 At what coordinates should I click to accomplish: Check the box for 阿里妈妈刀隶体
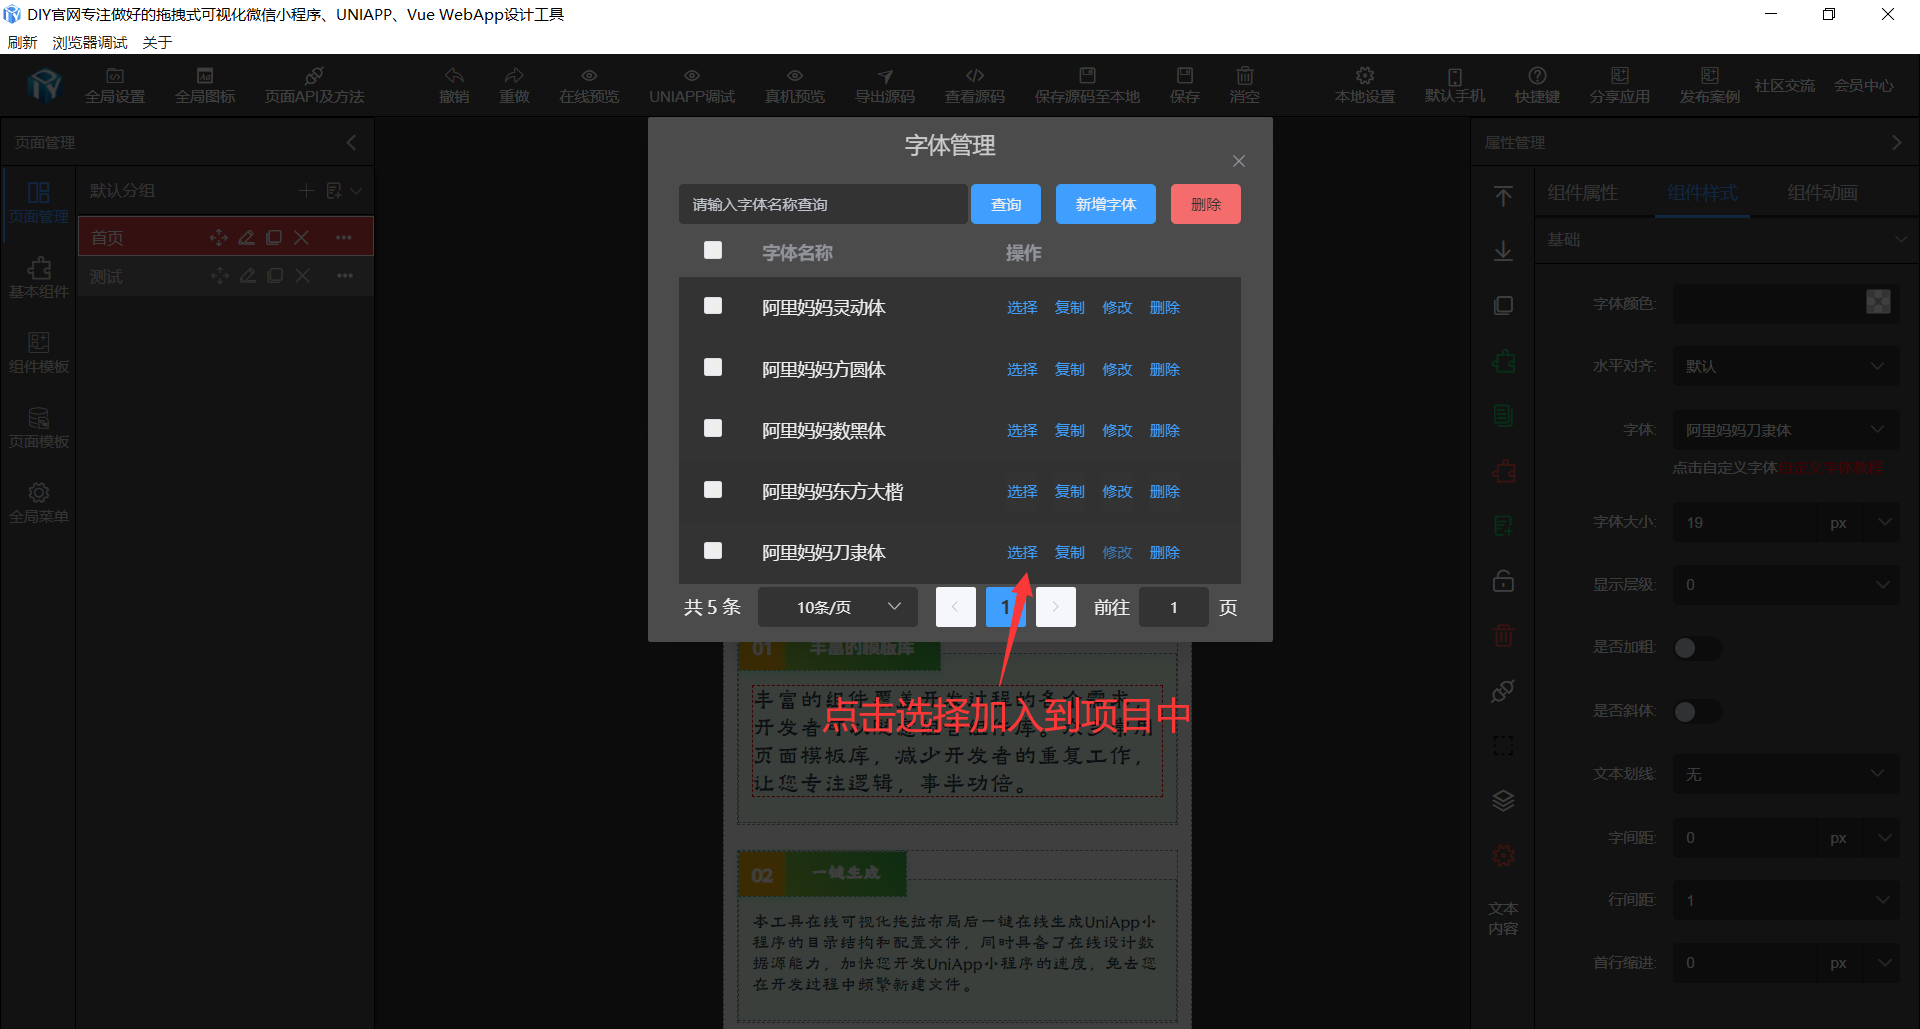[x=713, y=550]
